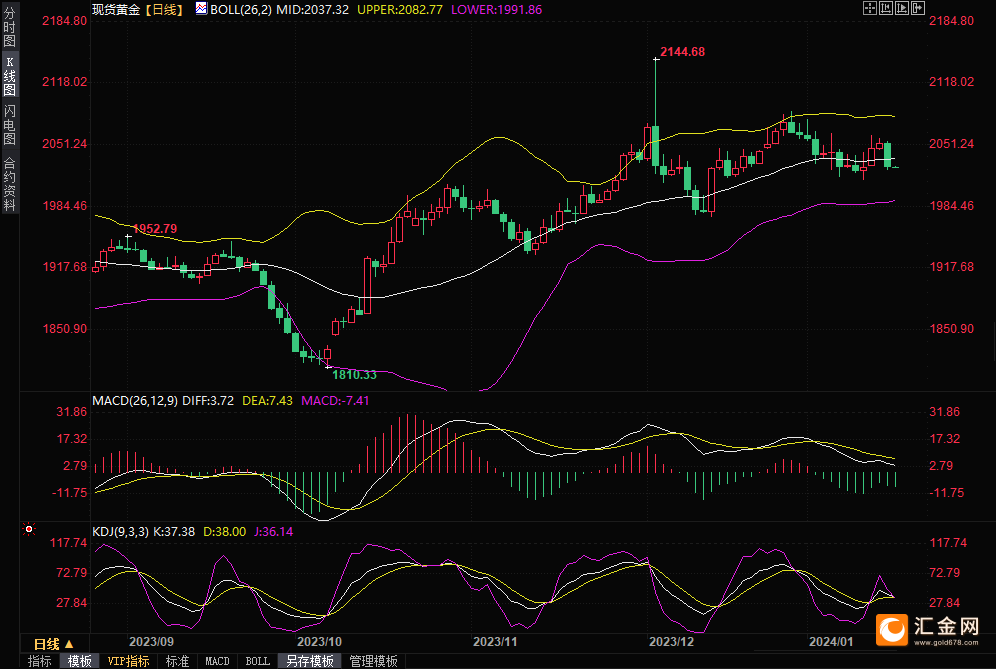Viewport: 996px width, 669px height.
Task: Click the crosshair cursor icon in top-right toolbar
Action: point(868,8)
